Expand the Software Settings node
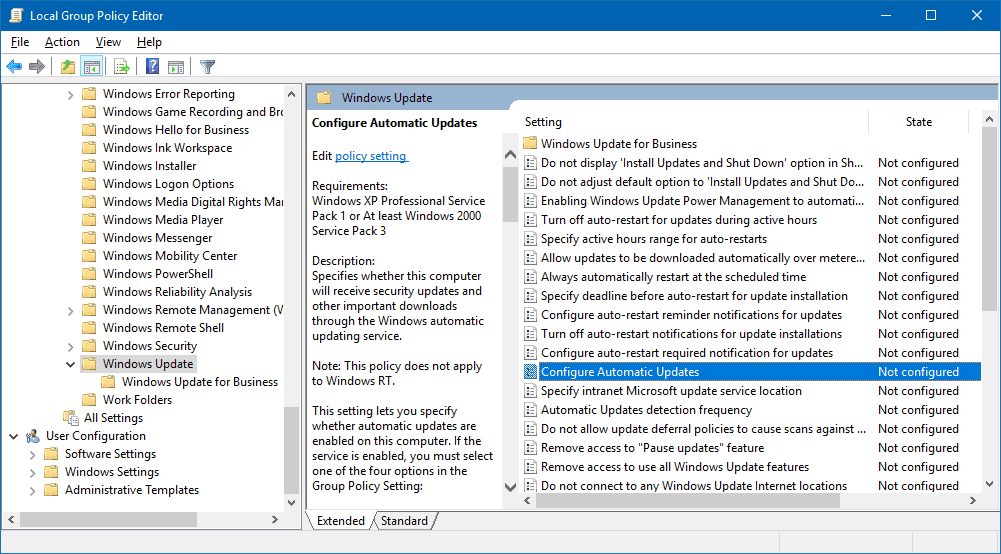This screenshot has height=554, width=1001. (x=33, y=454)
